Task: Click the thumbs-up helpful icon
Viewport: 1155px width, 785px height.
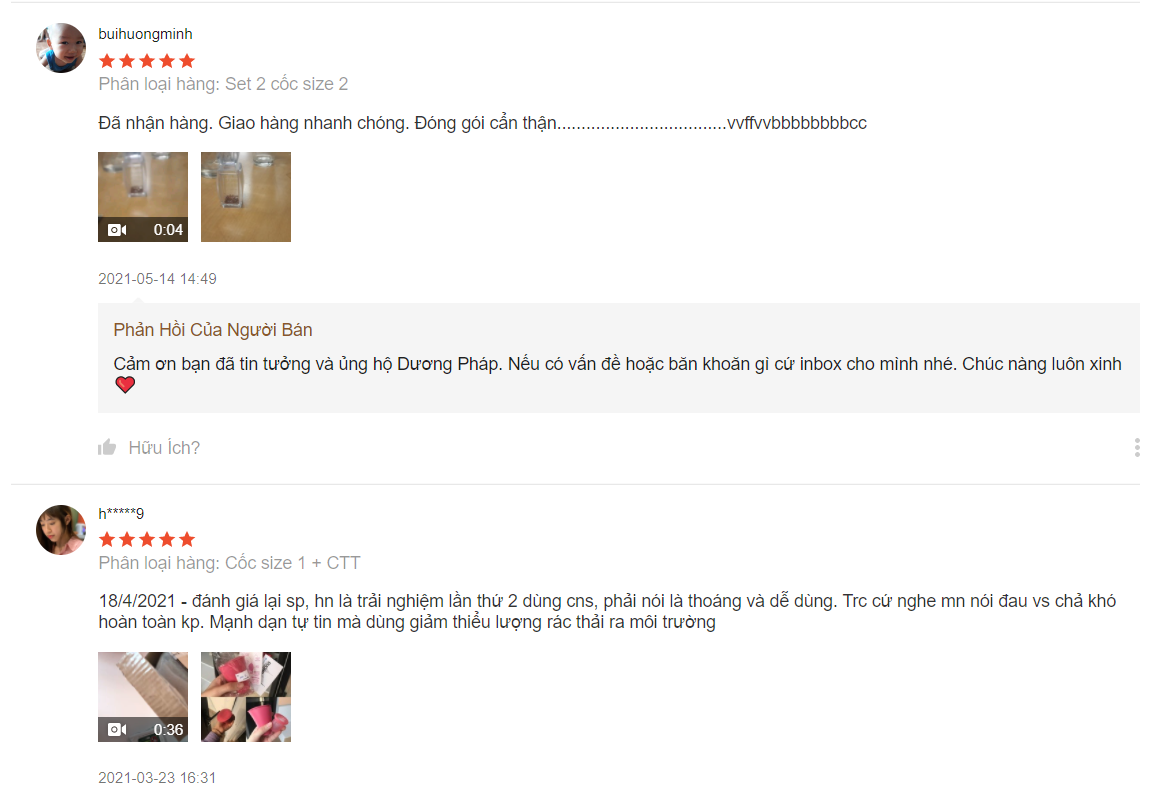Action: [107, 447]
